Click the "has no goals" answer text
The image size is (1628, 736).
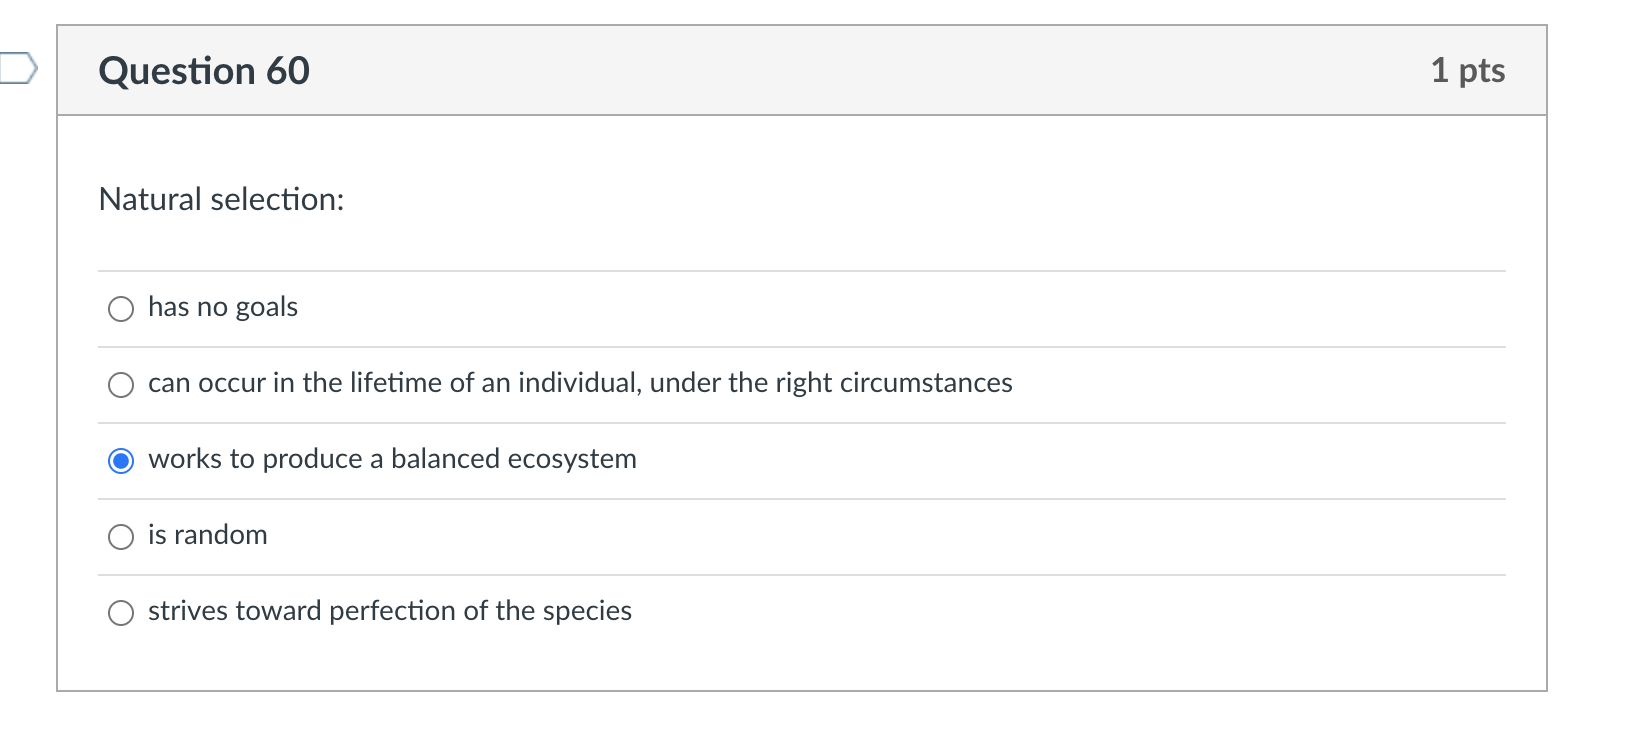click(222, 307)
